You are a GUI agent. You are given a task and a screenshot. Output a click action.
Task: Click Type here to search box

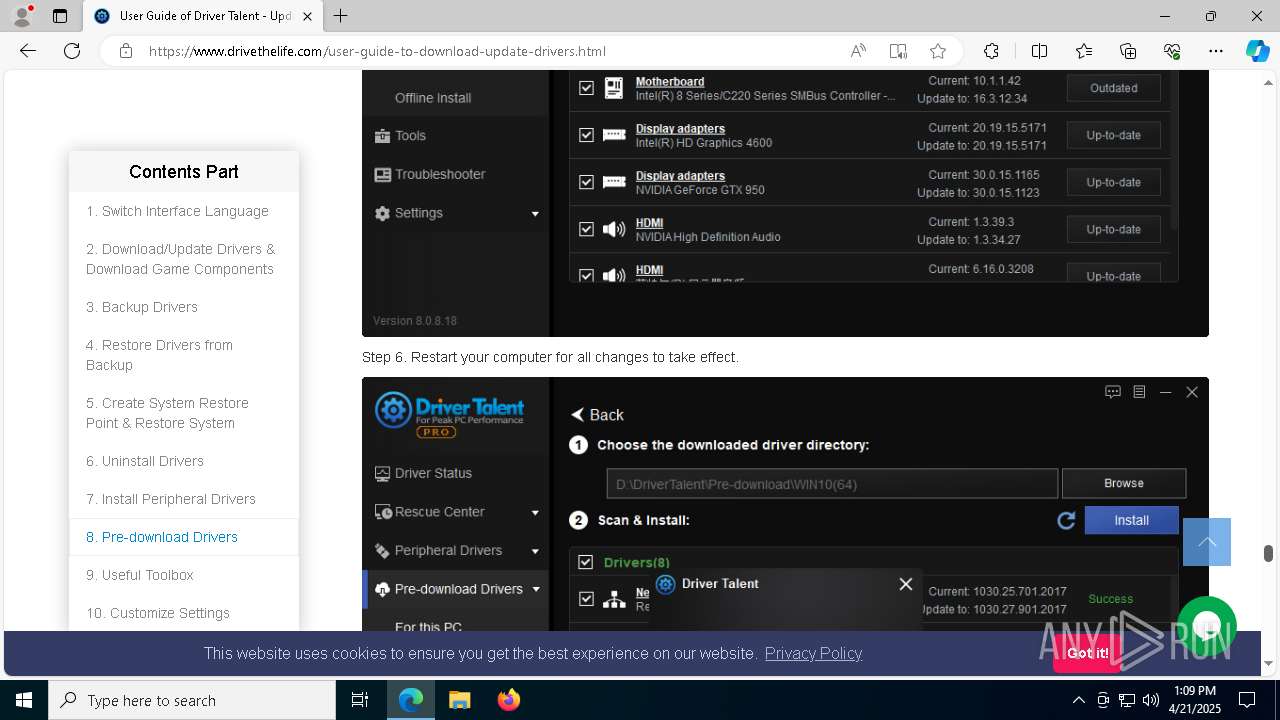192,700
